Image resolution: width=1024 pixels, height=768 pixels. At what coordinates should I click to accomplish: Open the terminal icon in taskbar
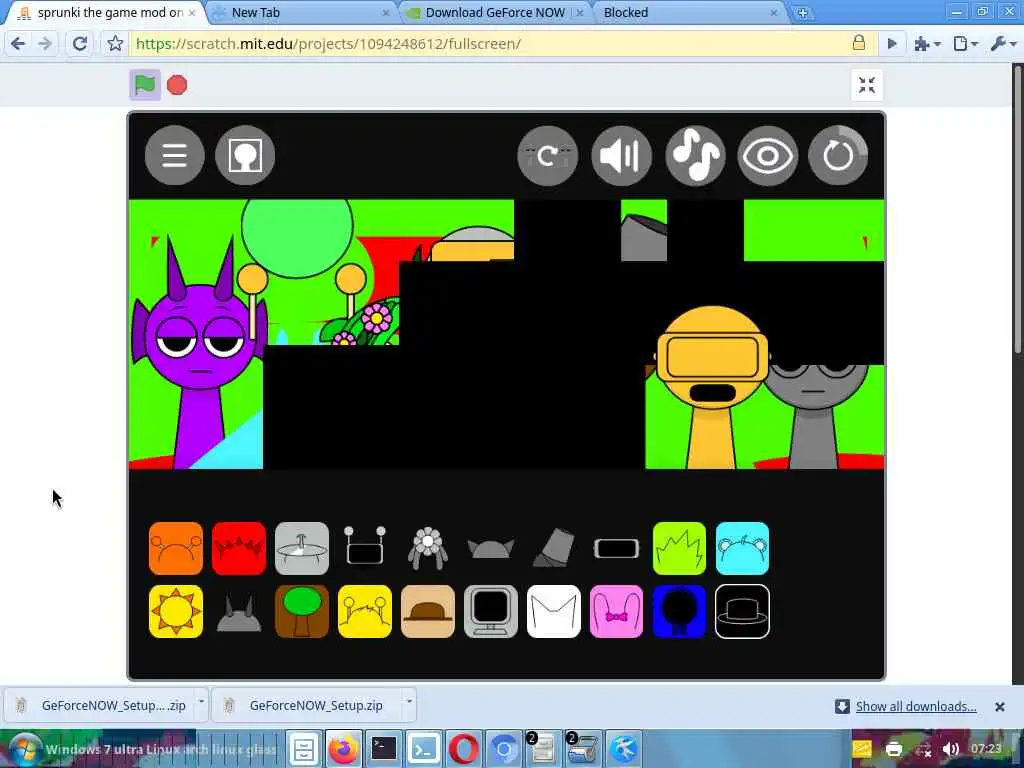click(383, 749)
